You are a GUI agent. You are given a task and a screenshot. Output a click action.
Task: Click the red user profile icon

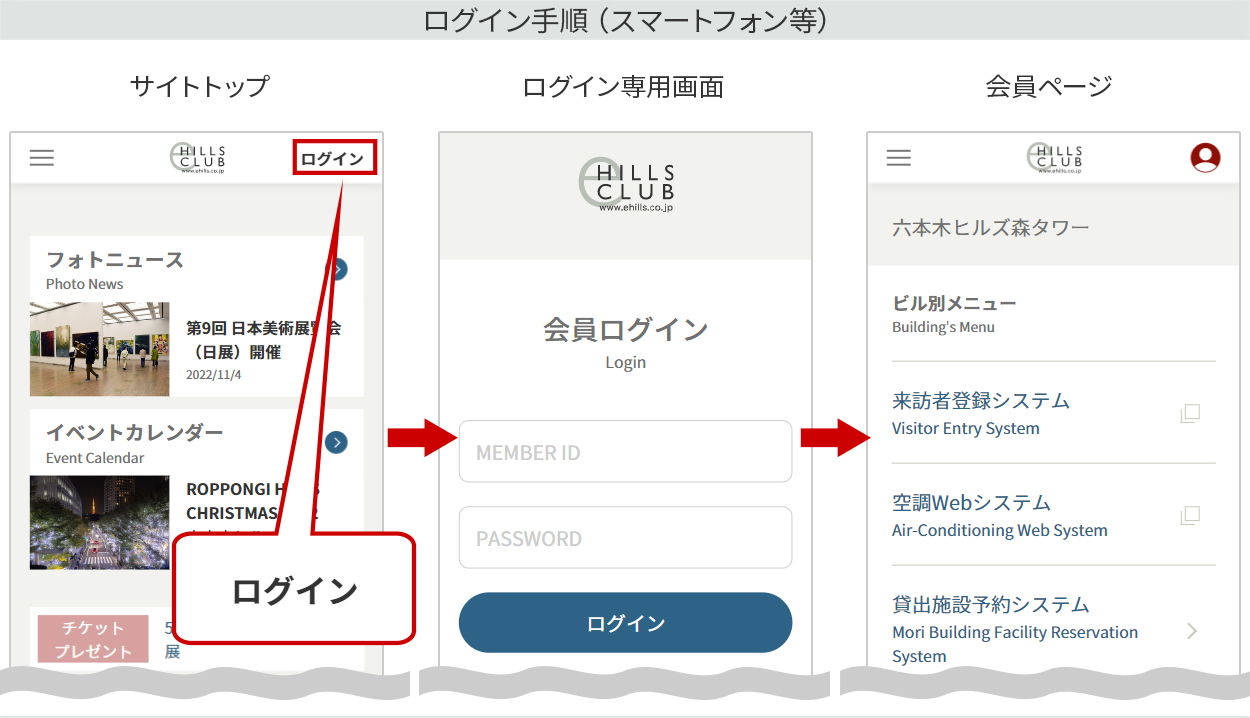[x=1205, y=158]
